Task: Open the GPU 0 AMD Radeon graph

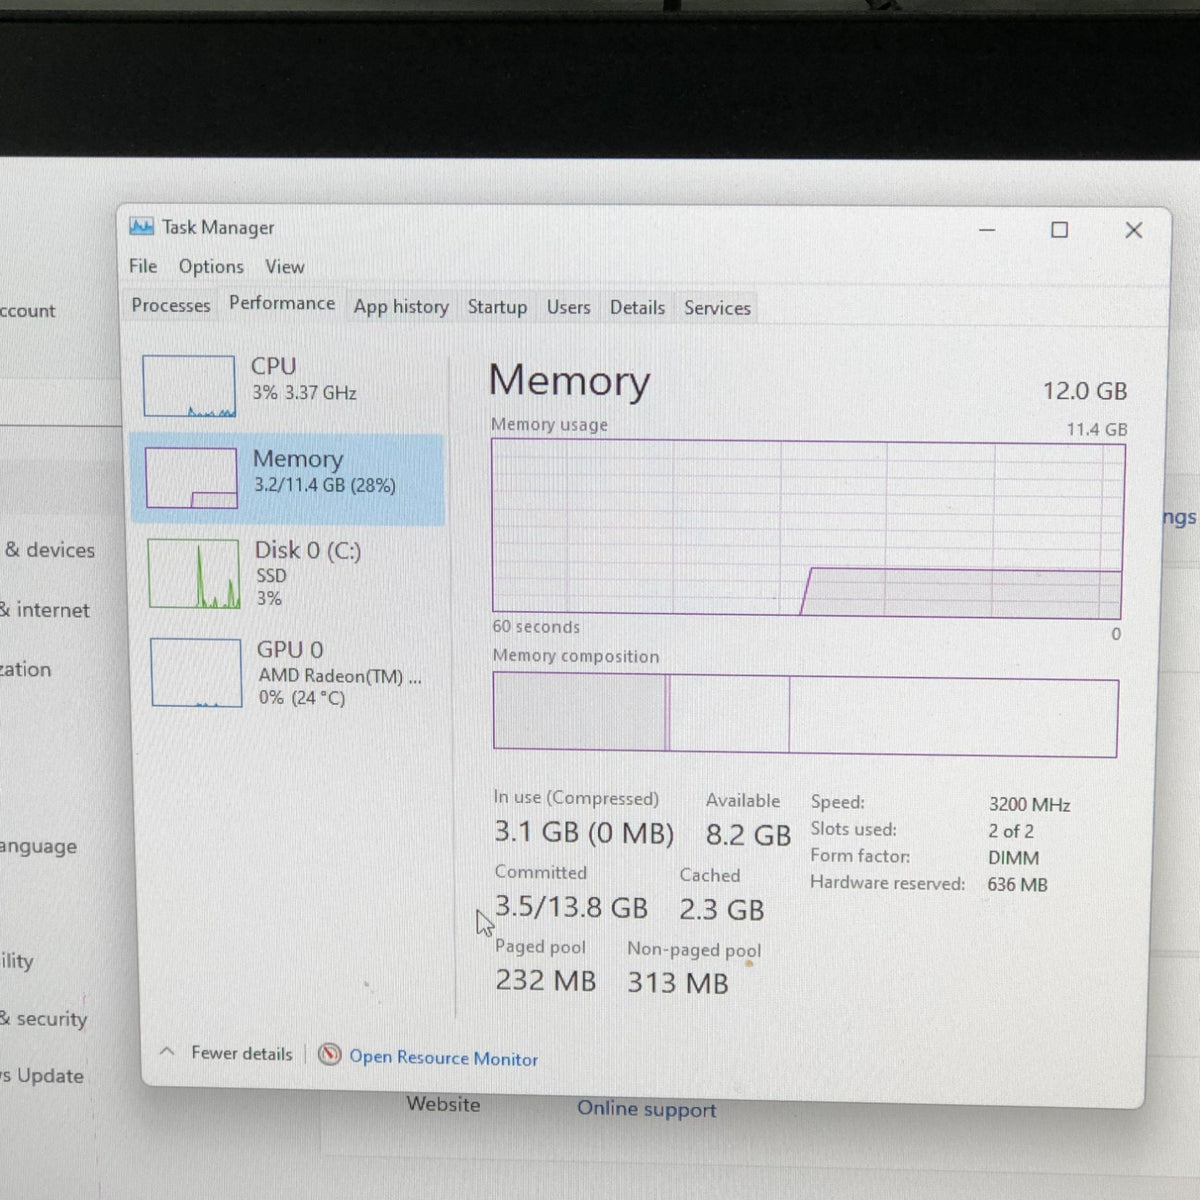Action: tap(197, 673)
